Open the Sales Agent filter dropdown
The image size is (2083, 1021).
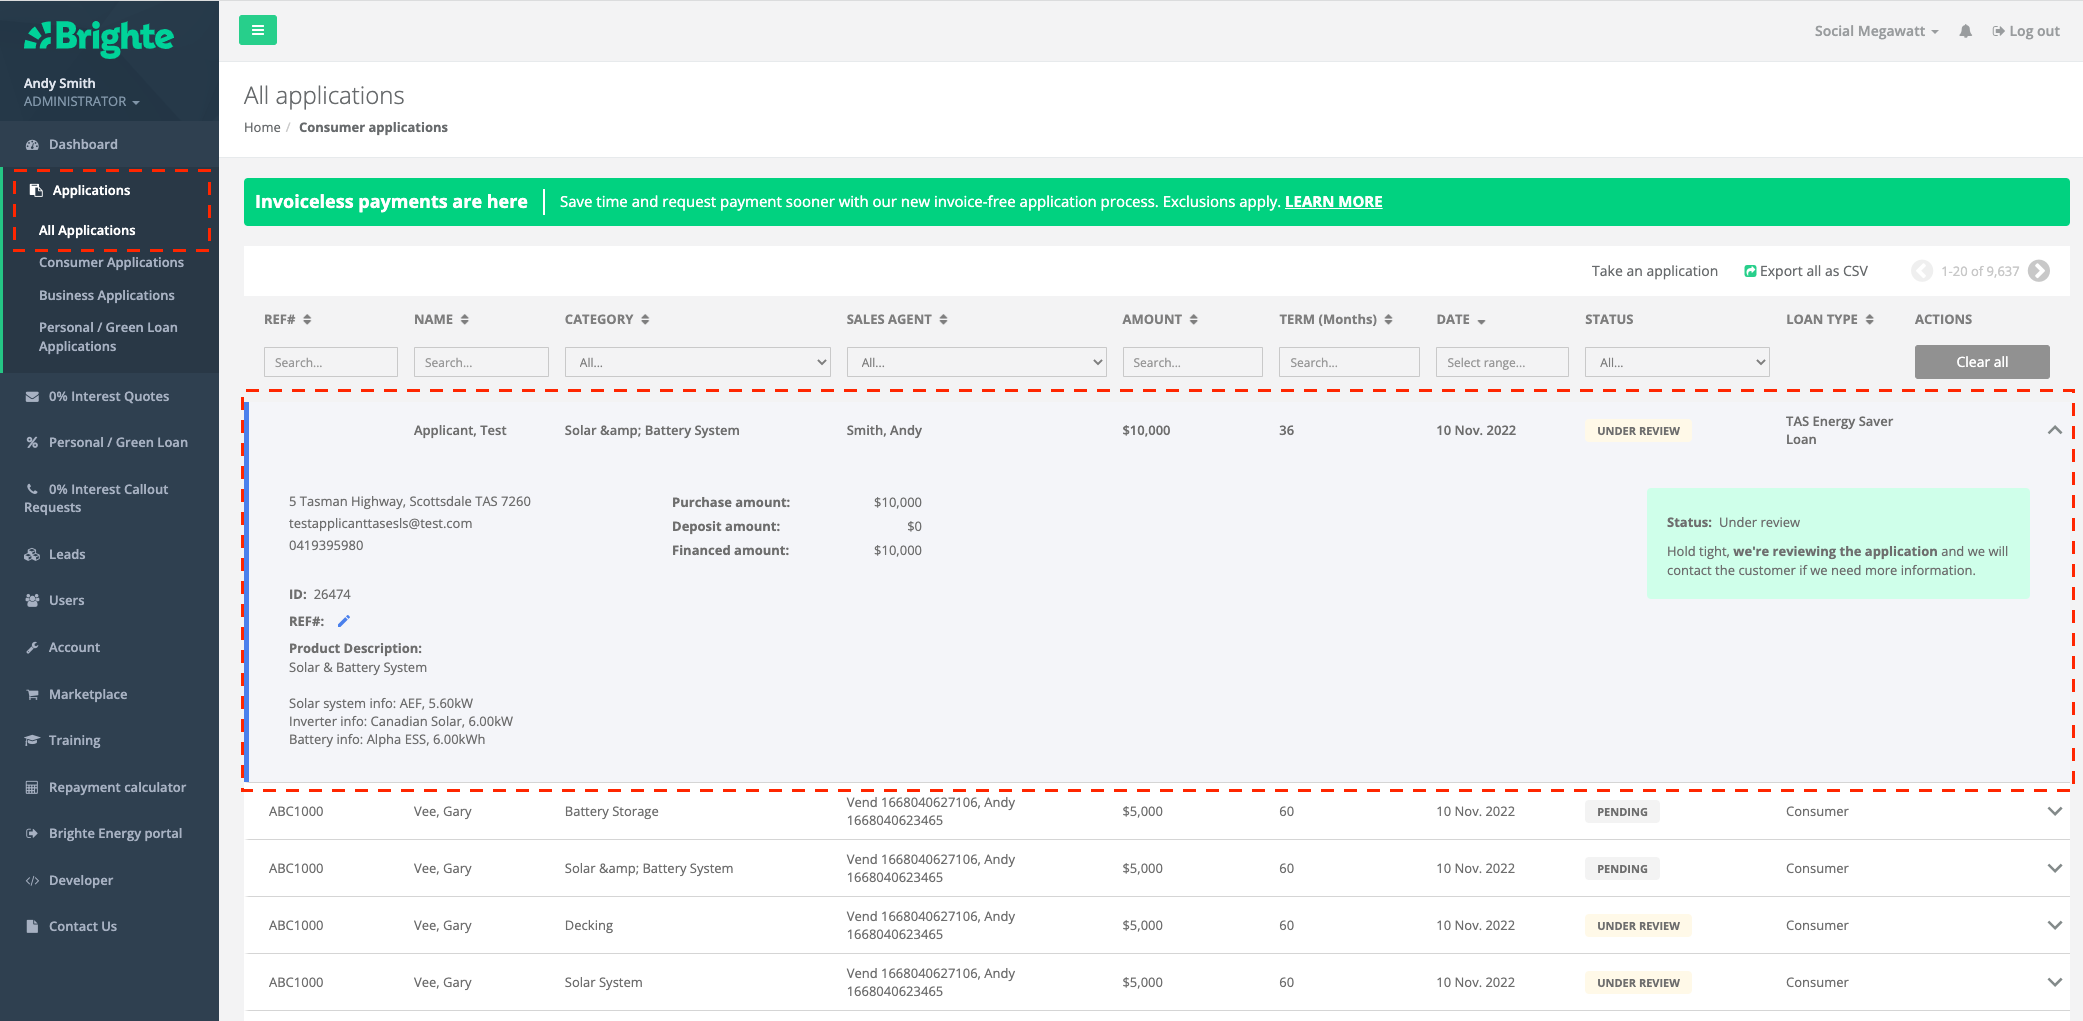(975, 362)
